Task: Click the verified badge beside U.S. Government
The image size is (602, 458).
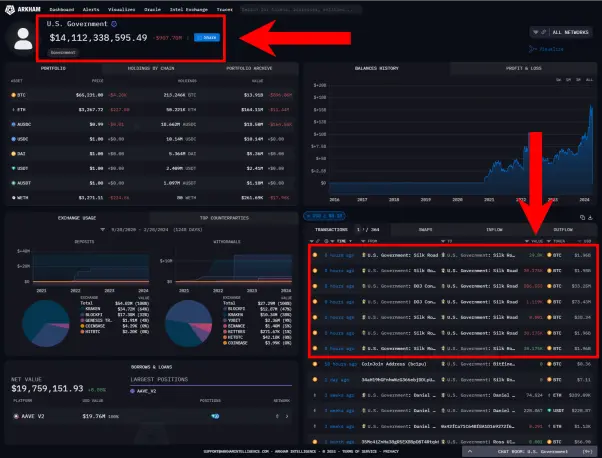Action: pos(114,24)
